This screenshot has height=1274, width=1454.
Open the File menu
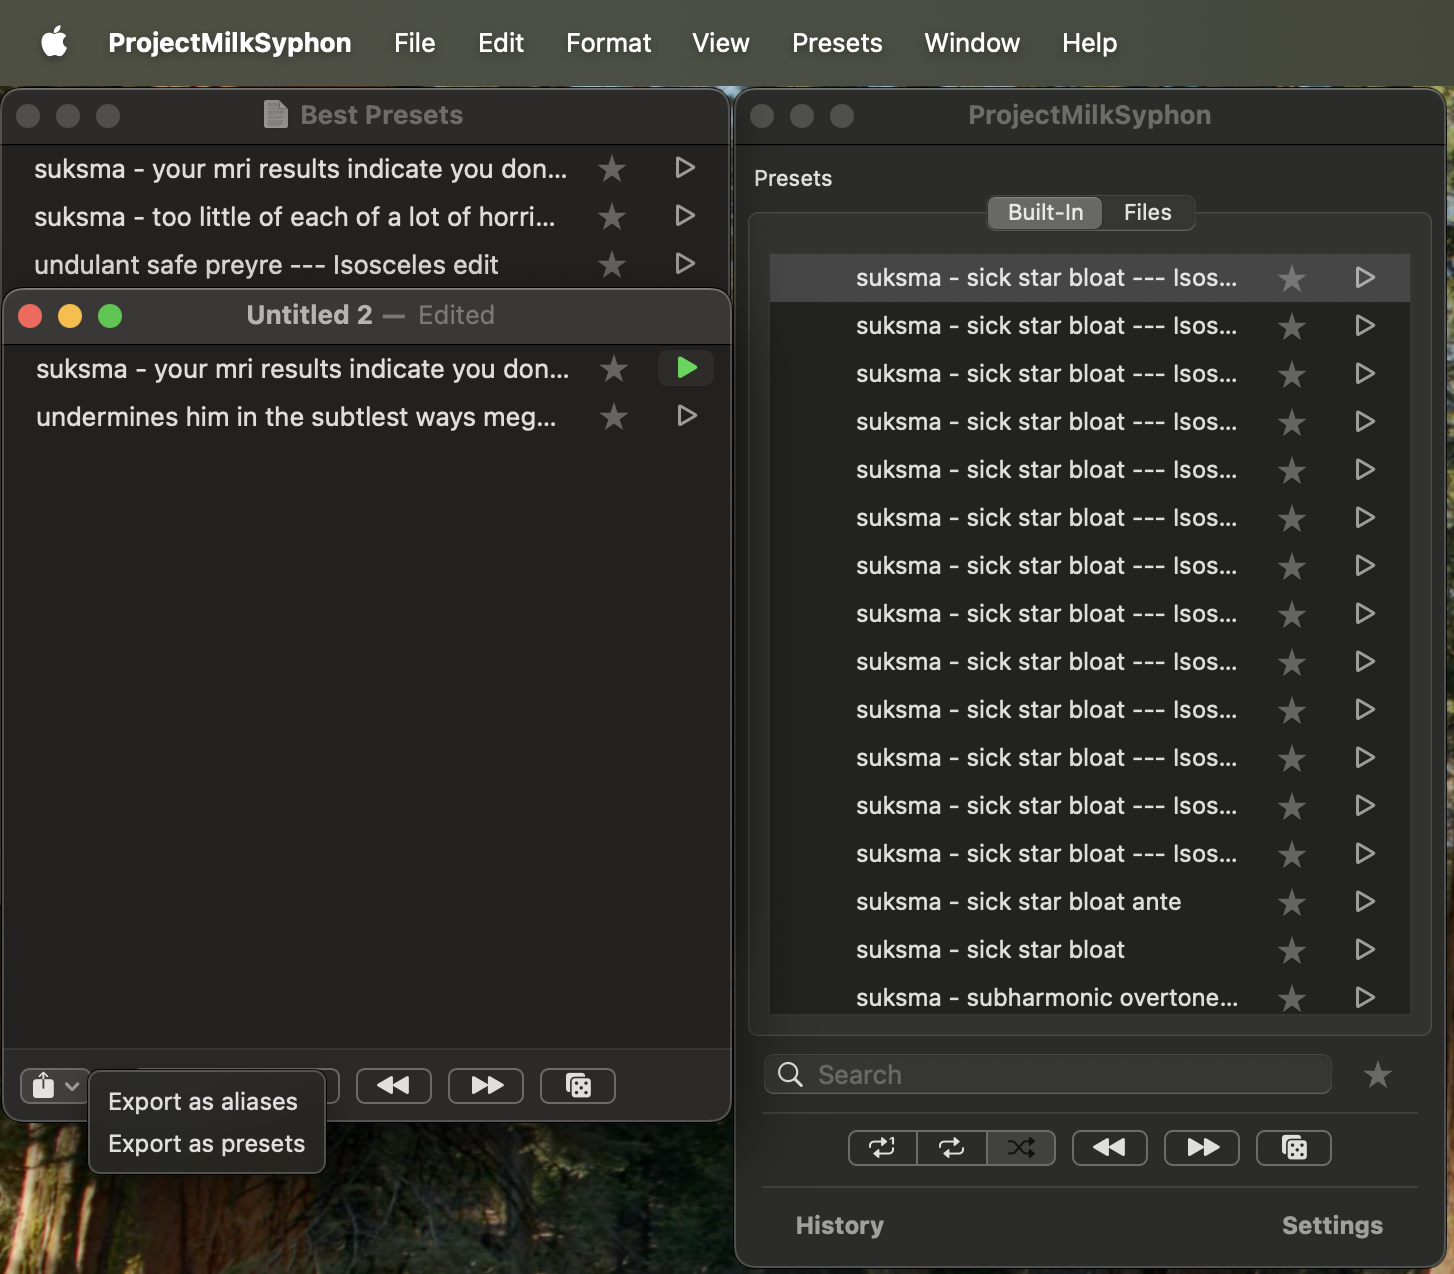tap(414, 43)
